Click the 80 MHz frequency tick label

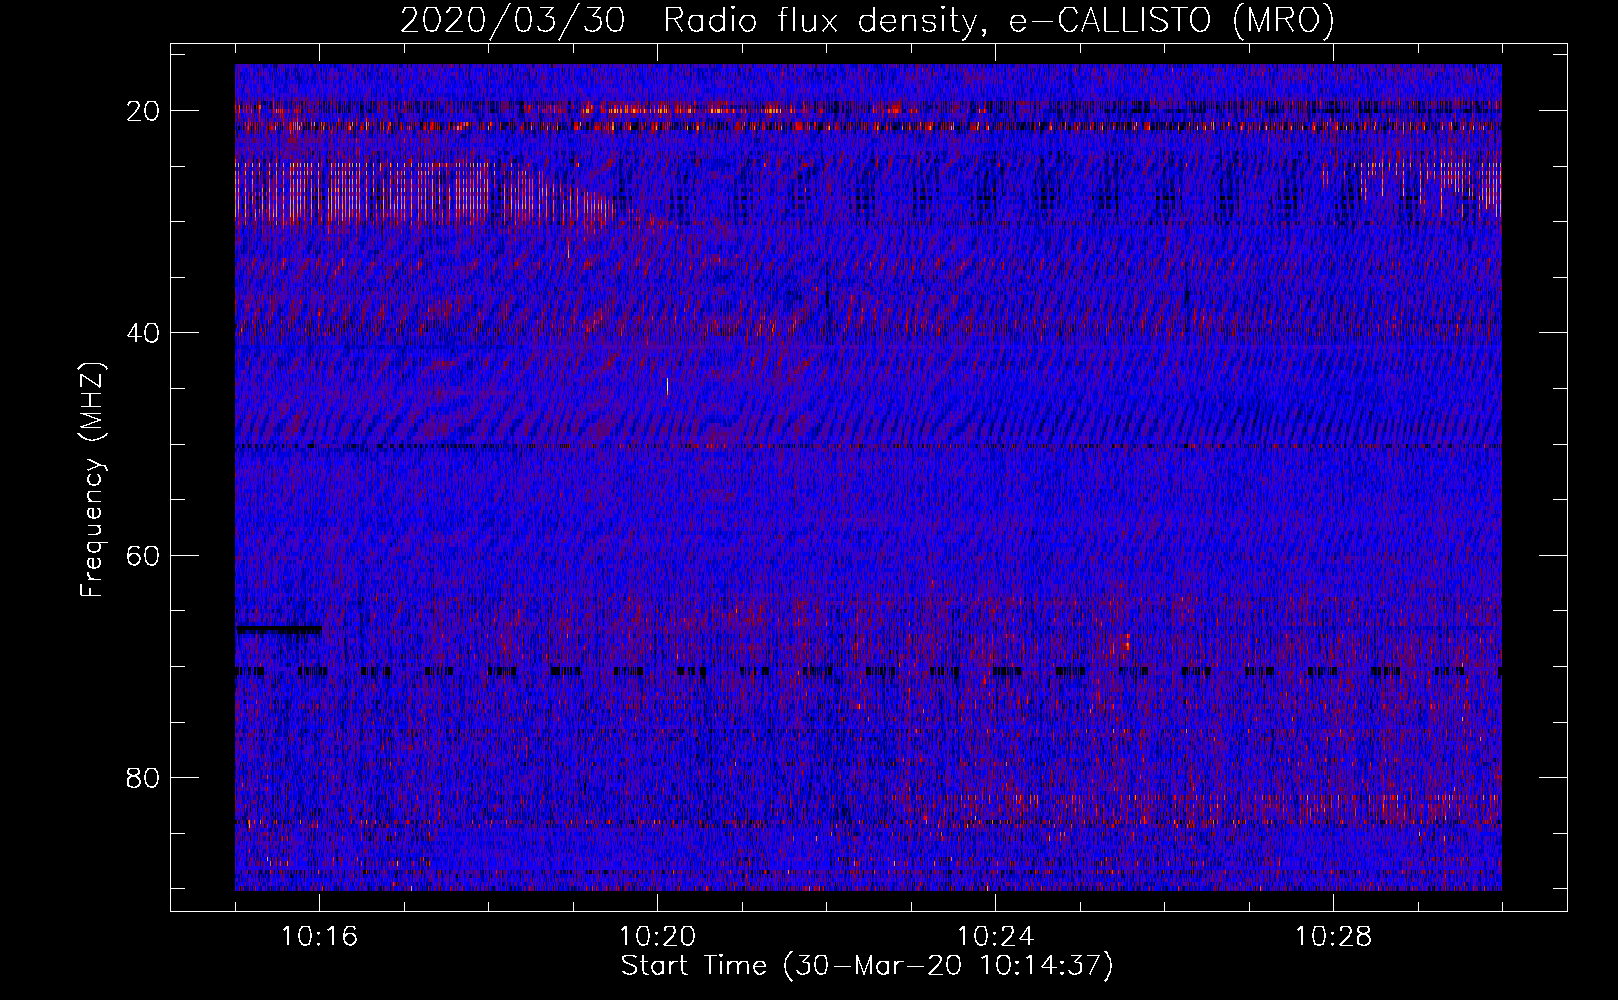[x=144, y=777]
